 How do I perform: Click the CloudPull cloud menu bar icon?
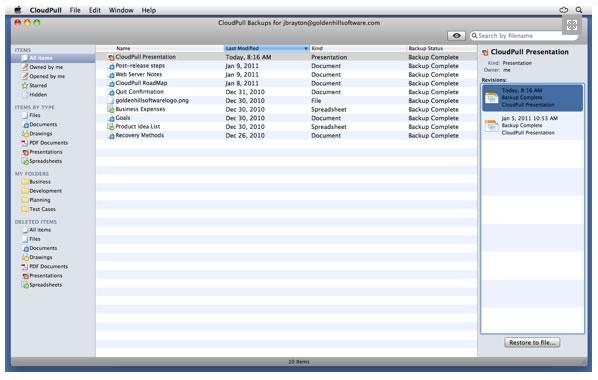coord(563,10)
